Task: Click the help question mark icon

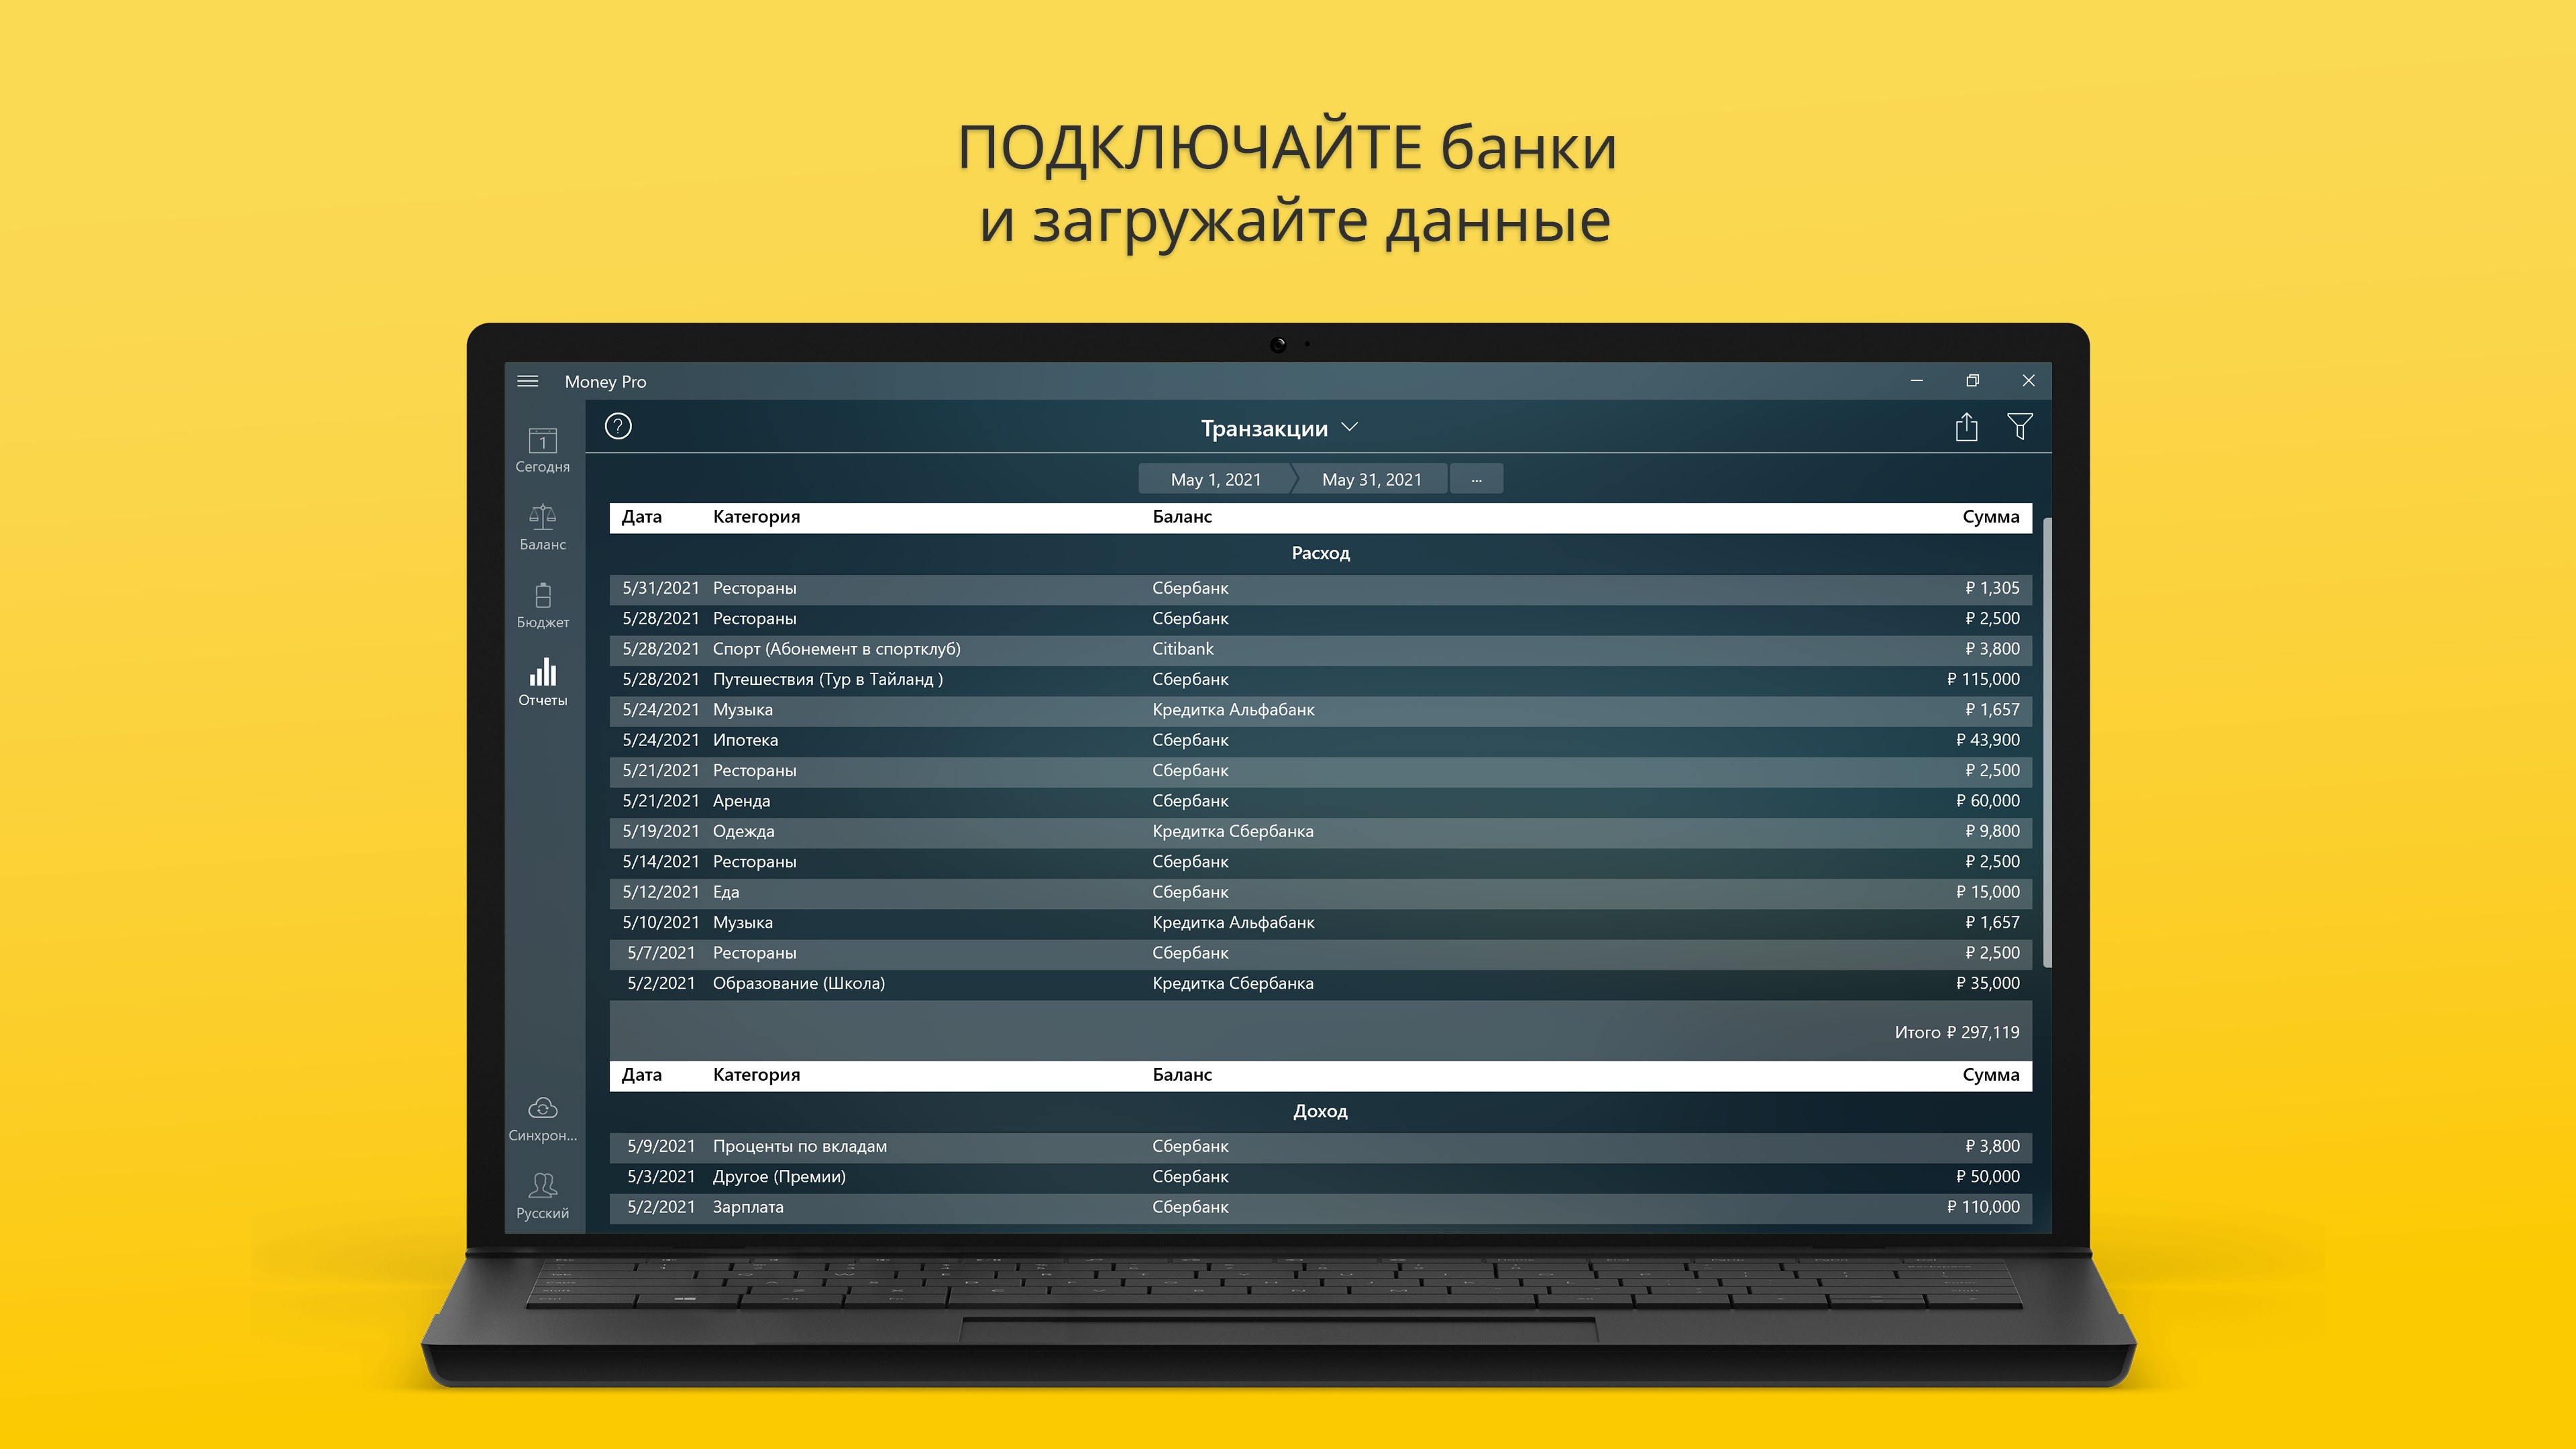Action: tap(618, 427)
